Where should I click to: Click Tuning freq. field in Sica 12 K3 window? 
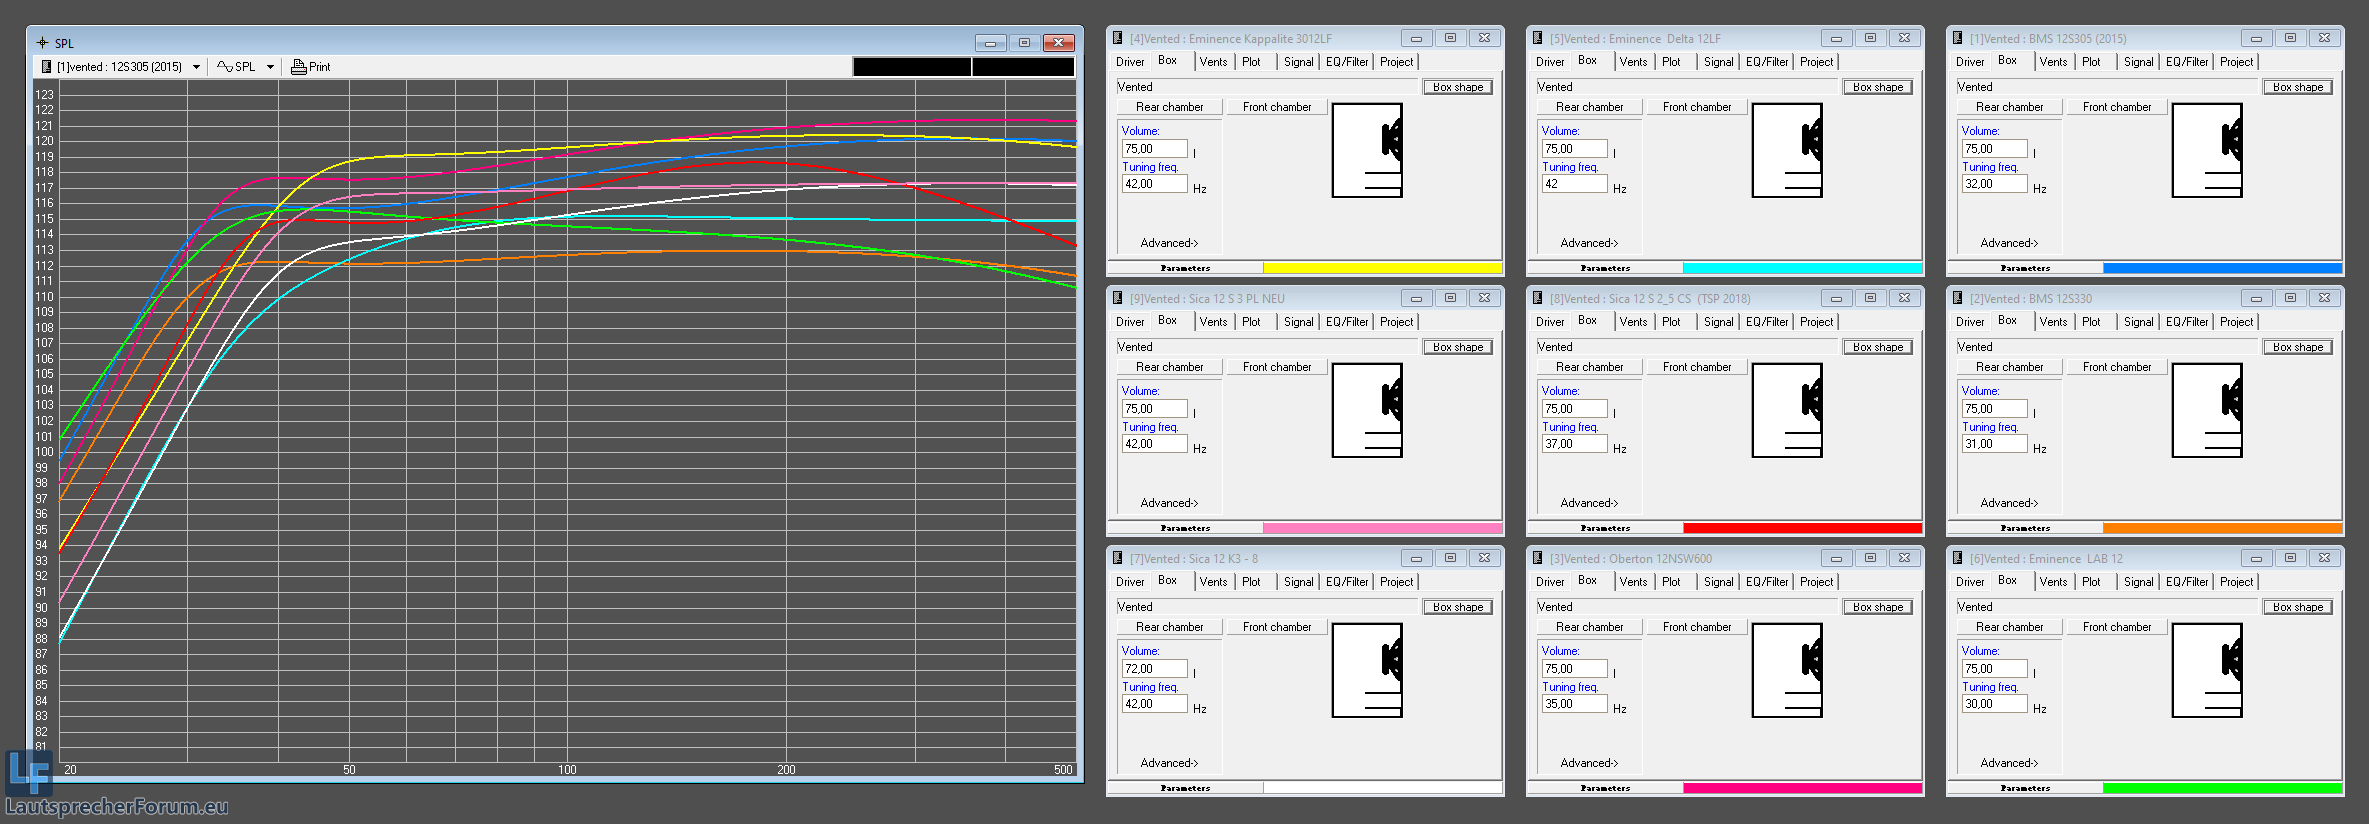coord(1154,704)
